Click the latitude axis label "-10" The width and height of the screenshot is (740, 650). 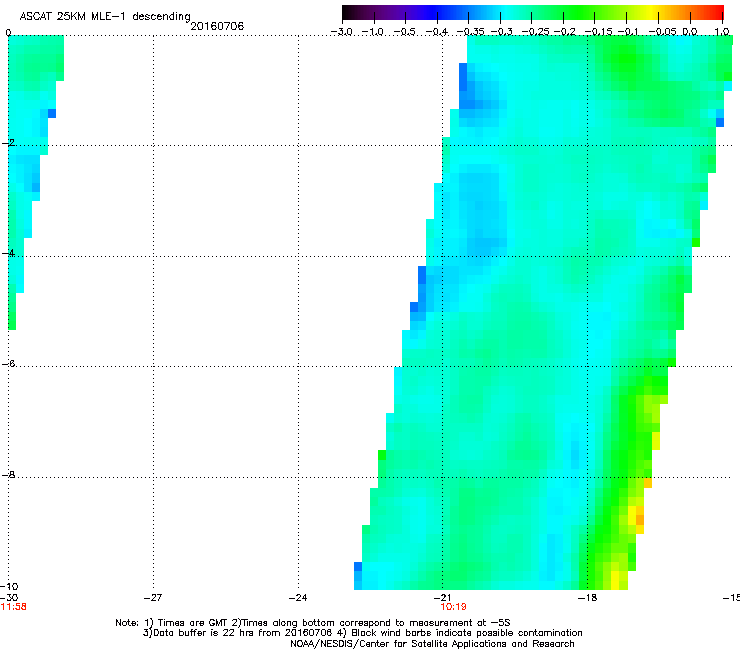(9, 587)
